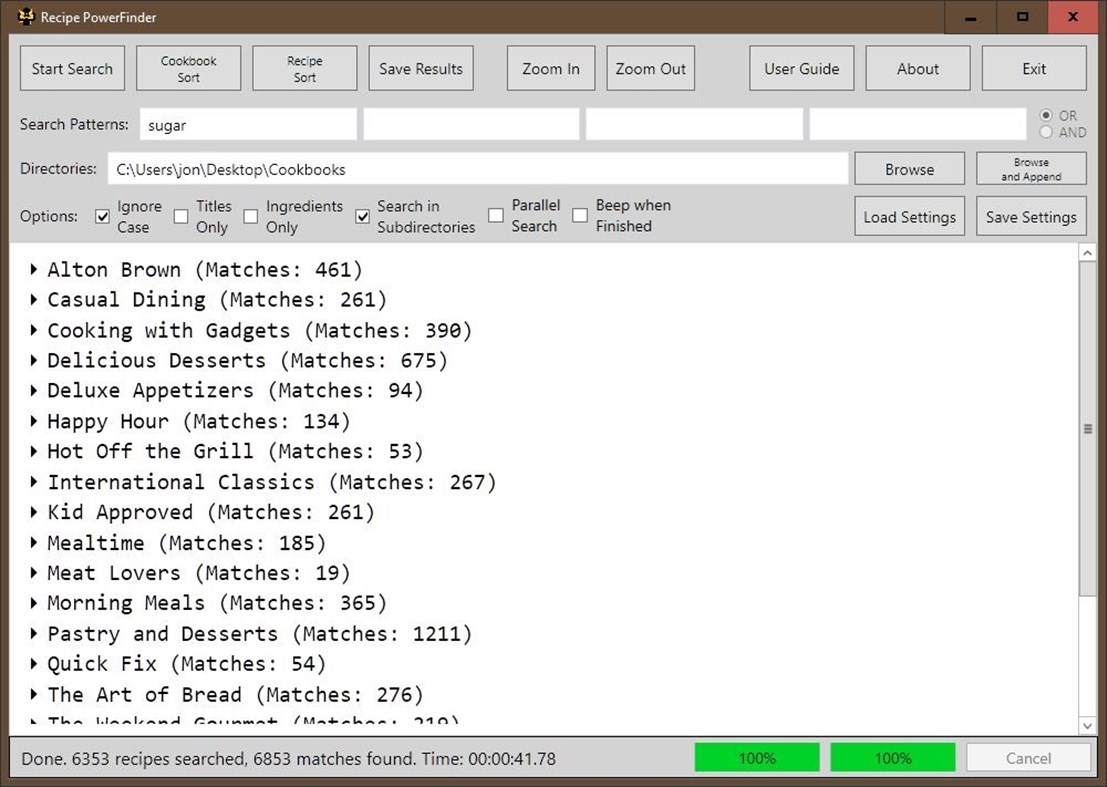Viewport: 1107px width, 787px height.
Task: Click Browse and Append for directories
Action: [1031, 167]
